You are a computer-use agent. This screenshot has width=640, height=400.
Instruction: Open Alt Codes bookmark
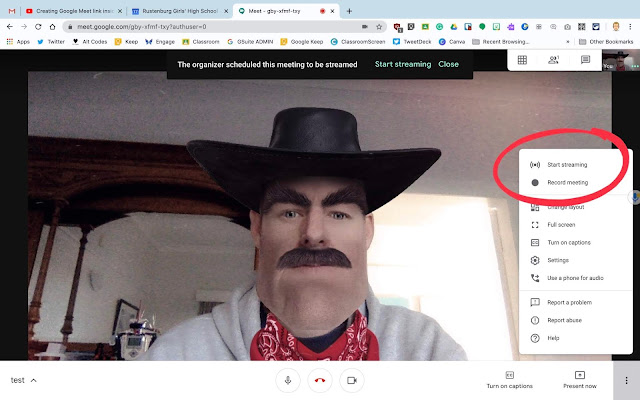click(90, 42)
